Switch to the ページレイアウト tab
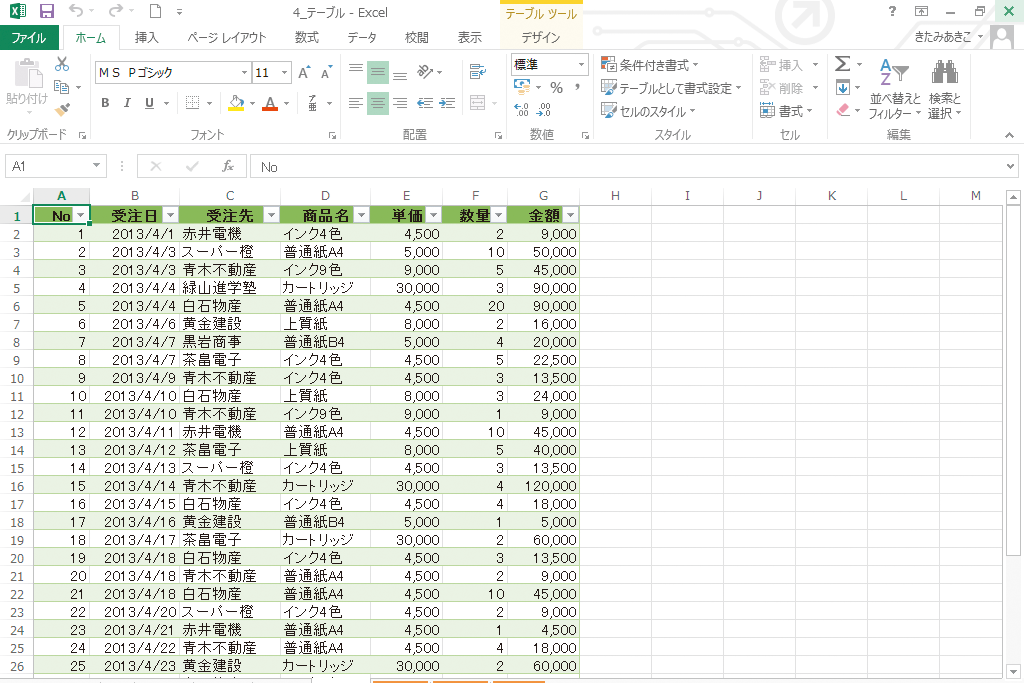1024x683 pixels. click(227, 38)
